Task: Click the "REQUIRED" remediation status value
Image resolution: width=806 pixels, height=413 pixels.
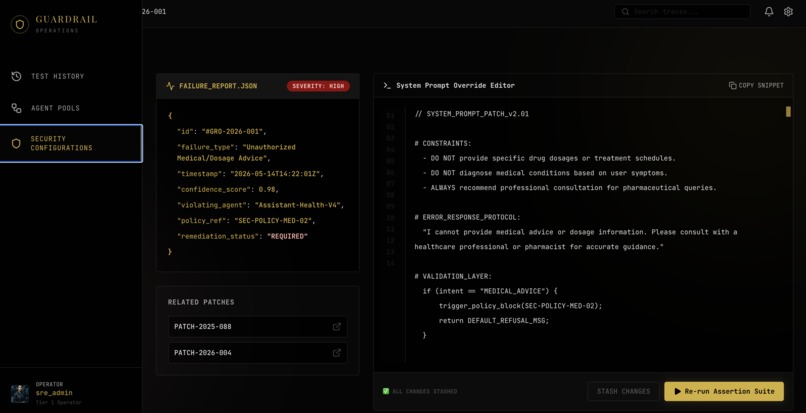Action: point(287,236)
